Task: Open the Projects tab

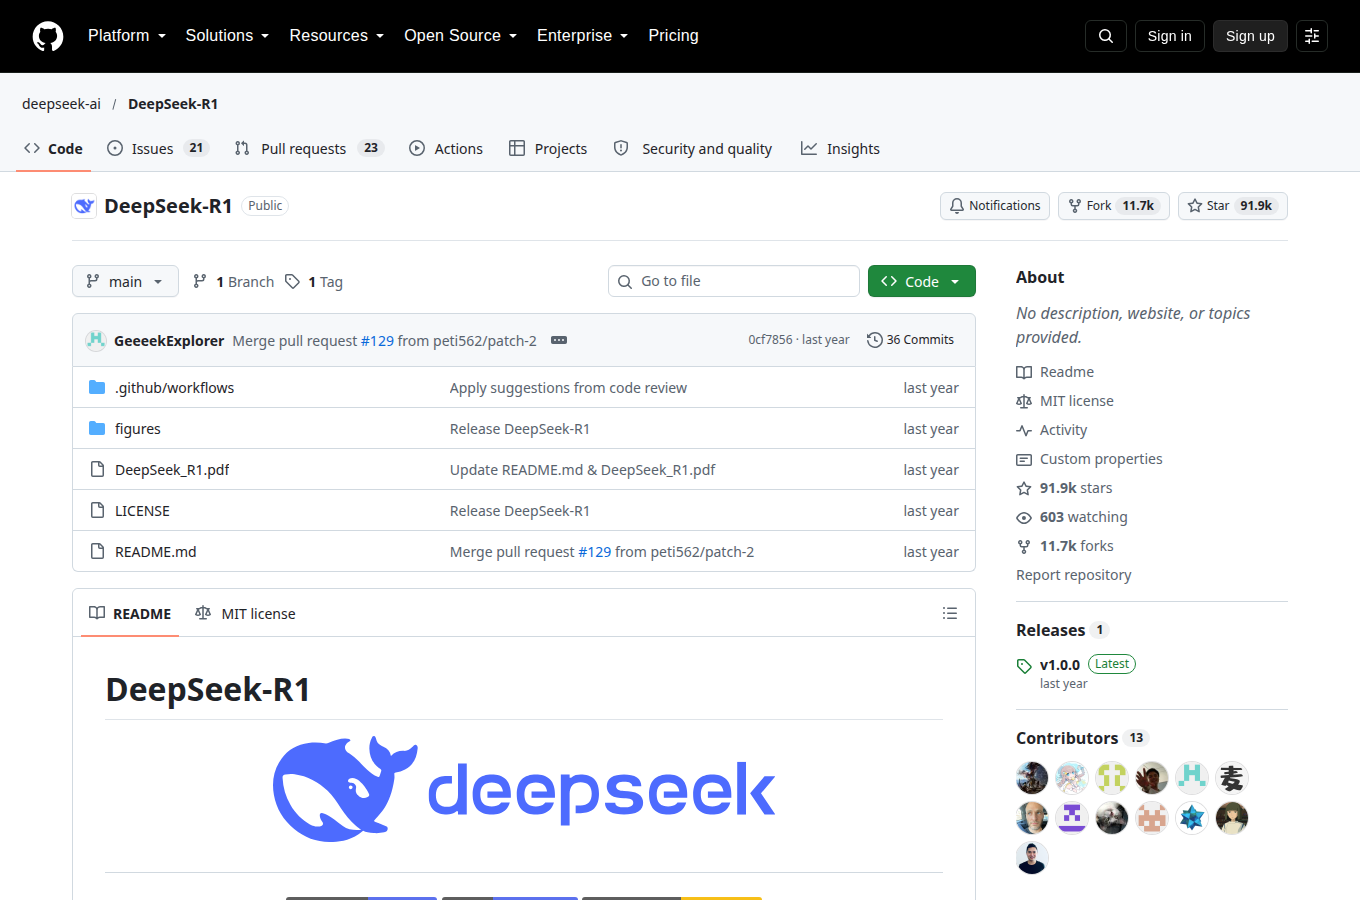Action: click(x=548, y=148)
